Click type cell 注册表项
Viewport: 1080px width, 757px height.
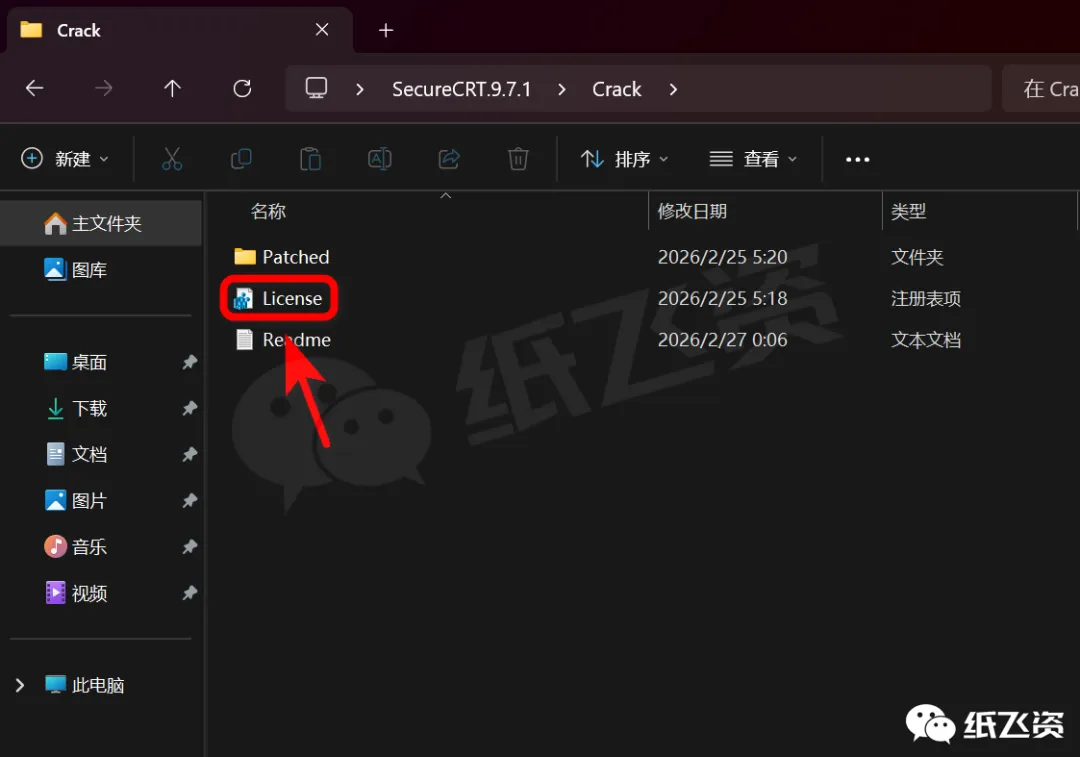tap(926, 298)
